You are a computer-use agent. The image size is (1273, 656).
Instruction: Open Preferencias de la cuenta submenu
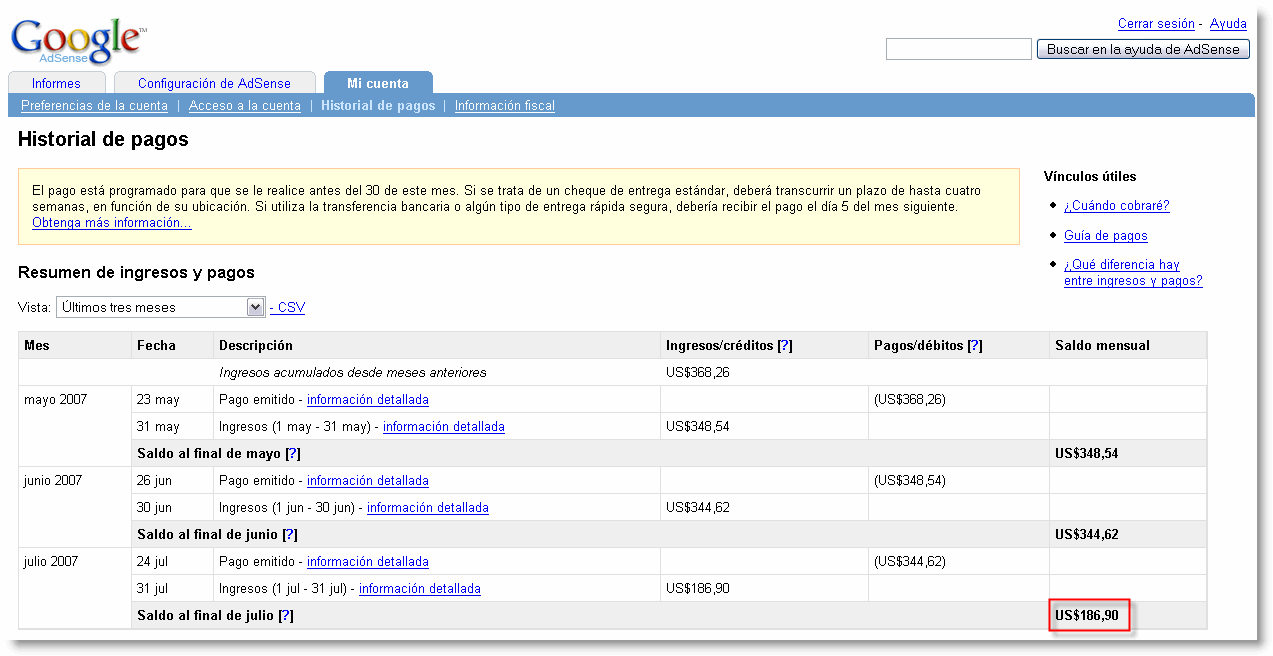tap(94, 106)
